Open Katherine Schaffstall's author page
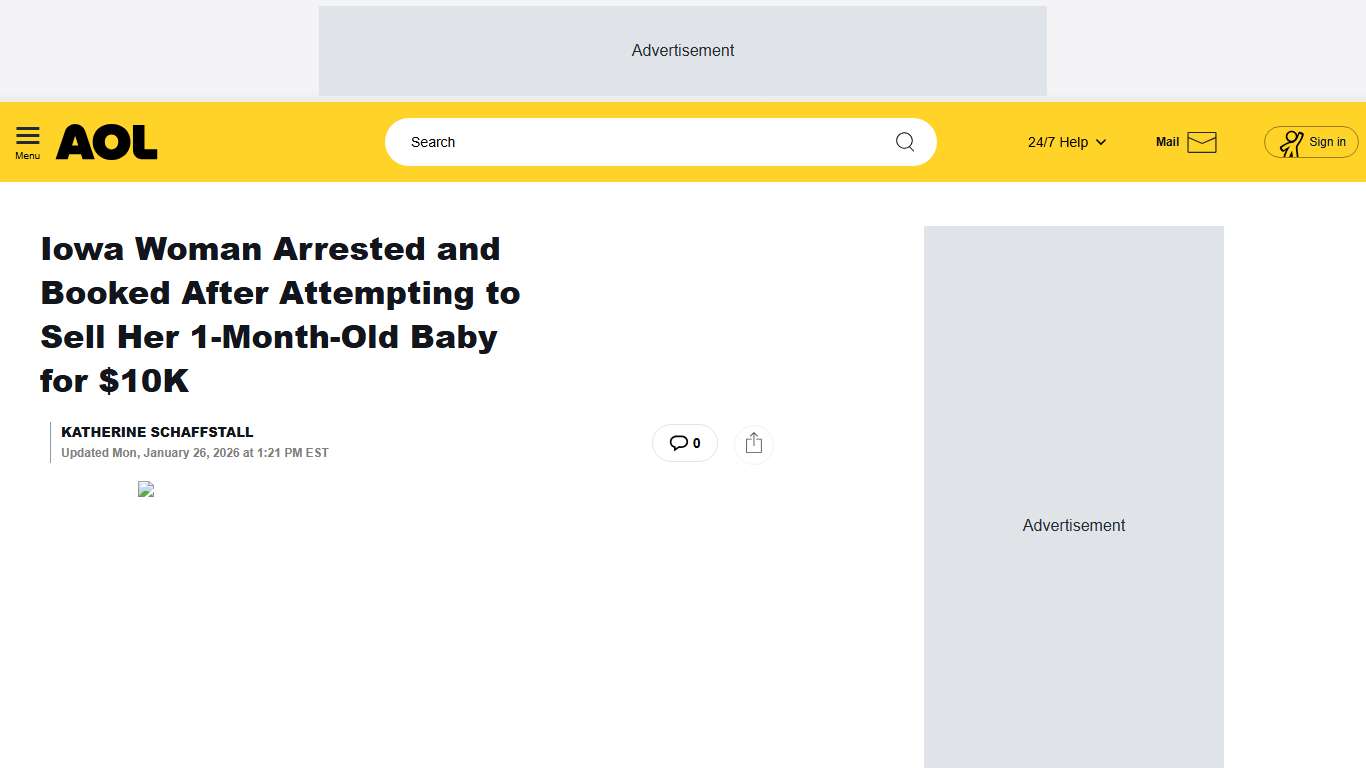The width and height of the screenshot is (1366, 768). 157,432
